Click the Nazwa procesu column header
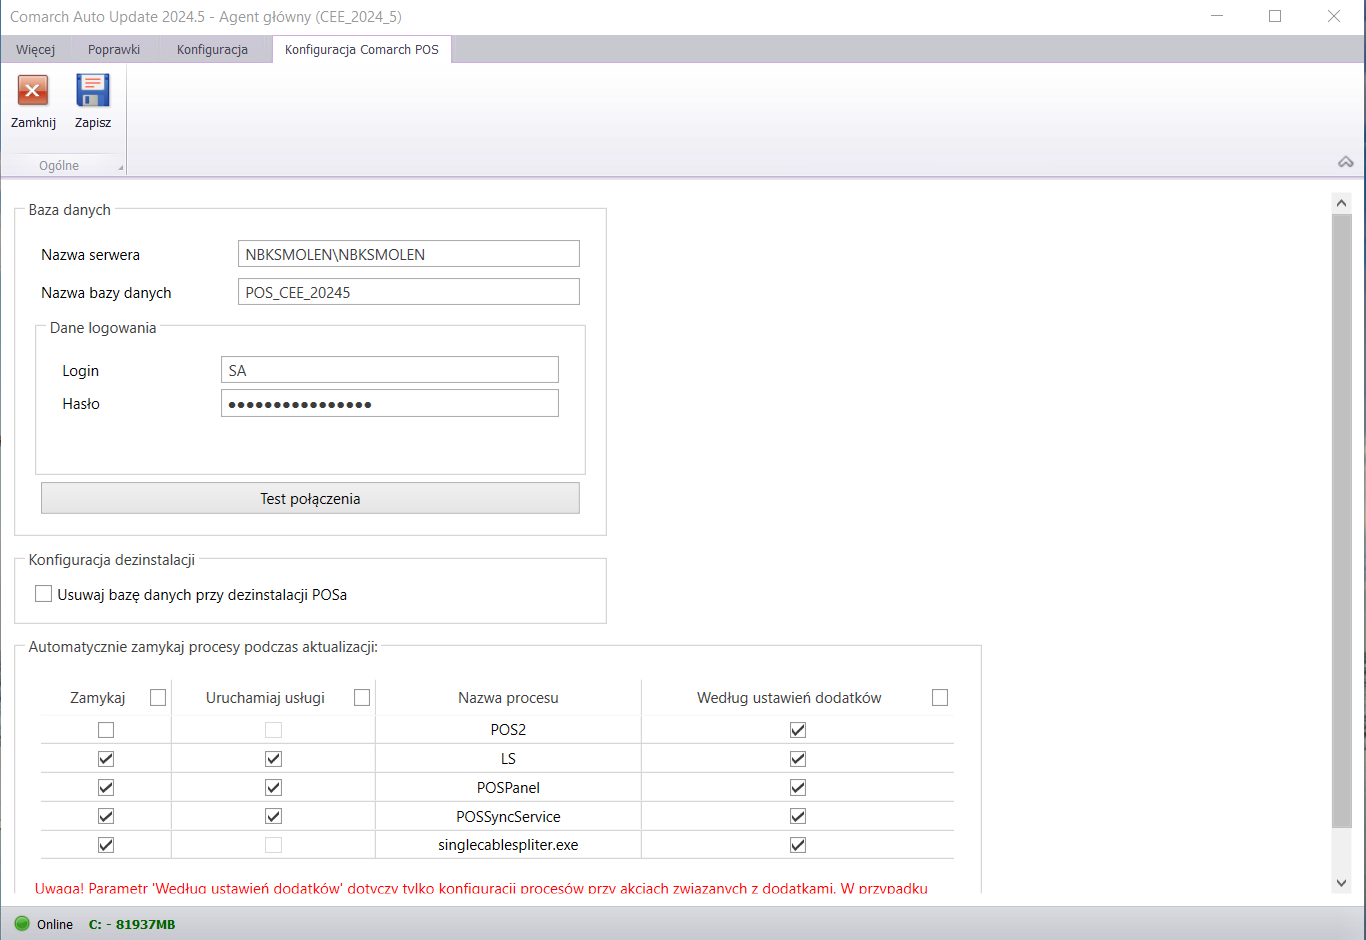Screen dimensions: 1366x940 click(x=508, y=698)
